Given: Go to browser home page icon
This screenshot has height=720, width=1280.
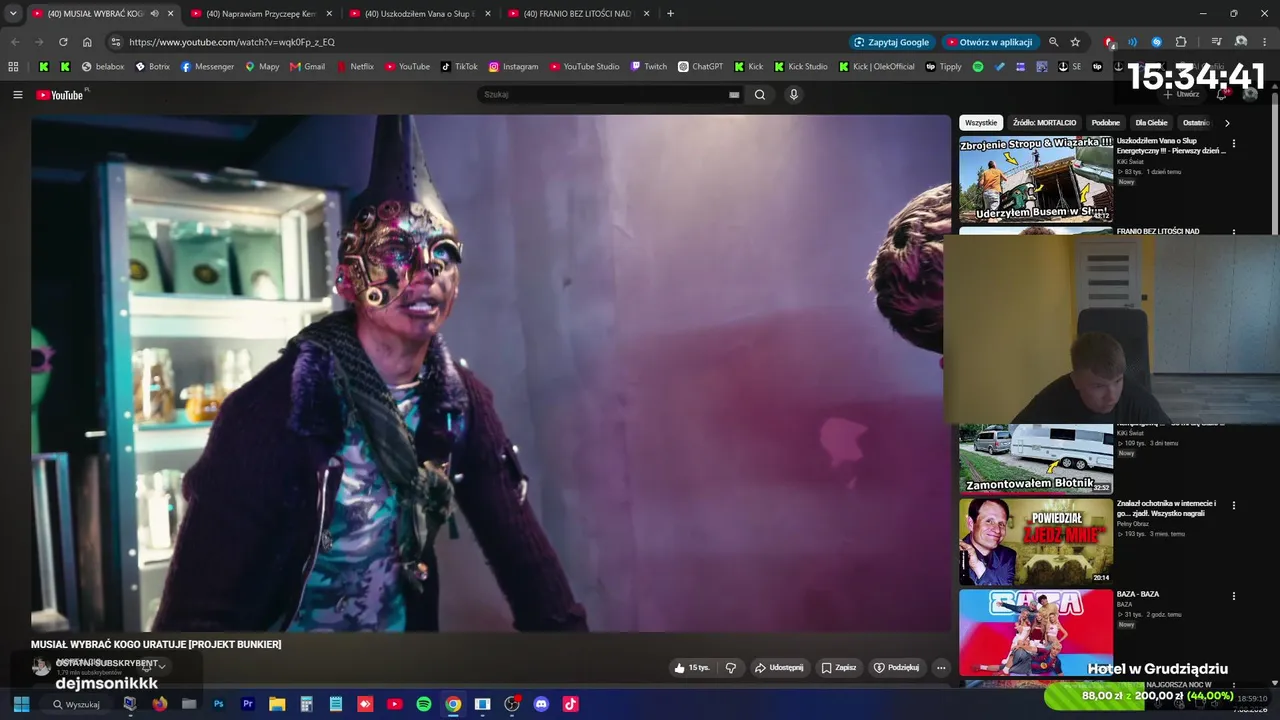Looking at the screenshot, I should coord(87,42).
